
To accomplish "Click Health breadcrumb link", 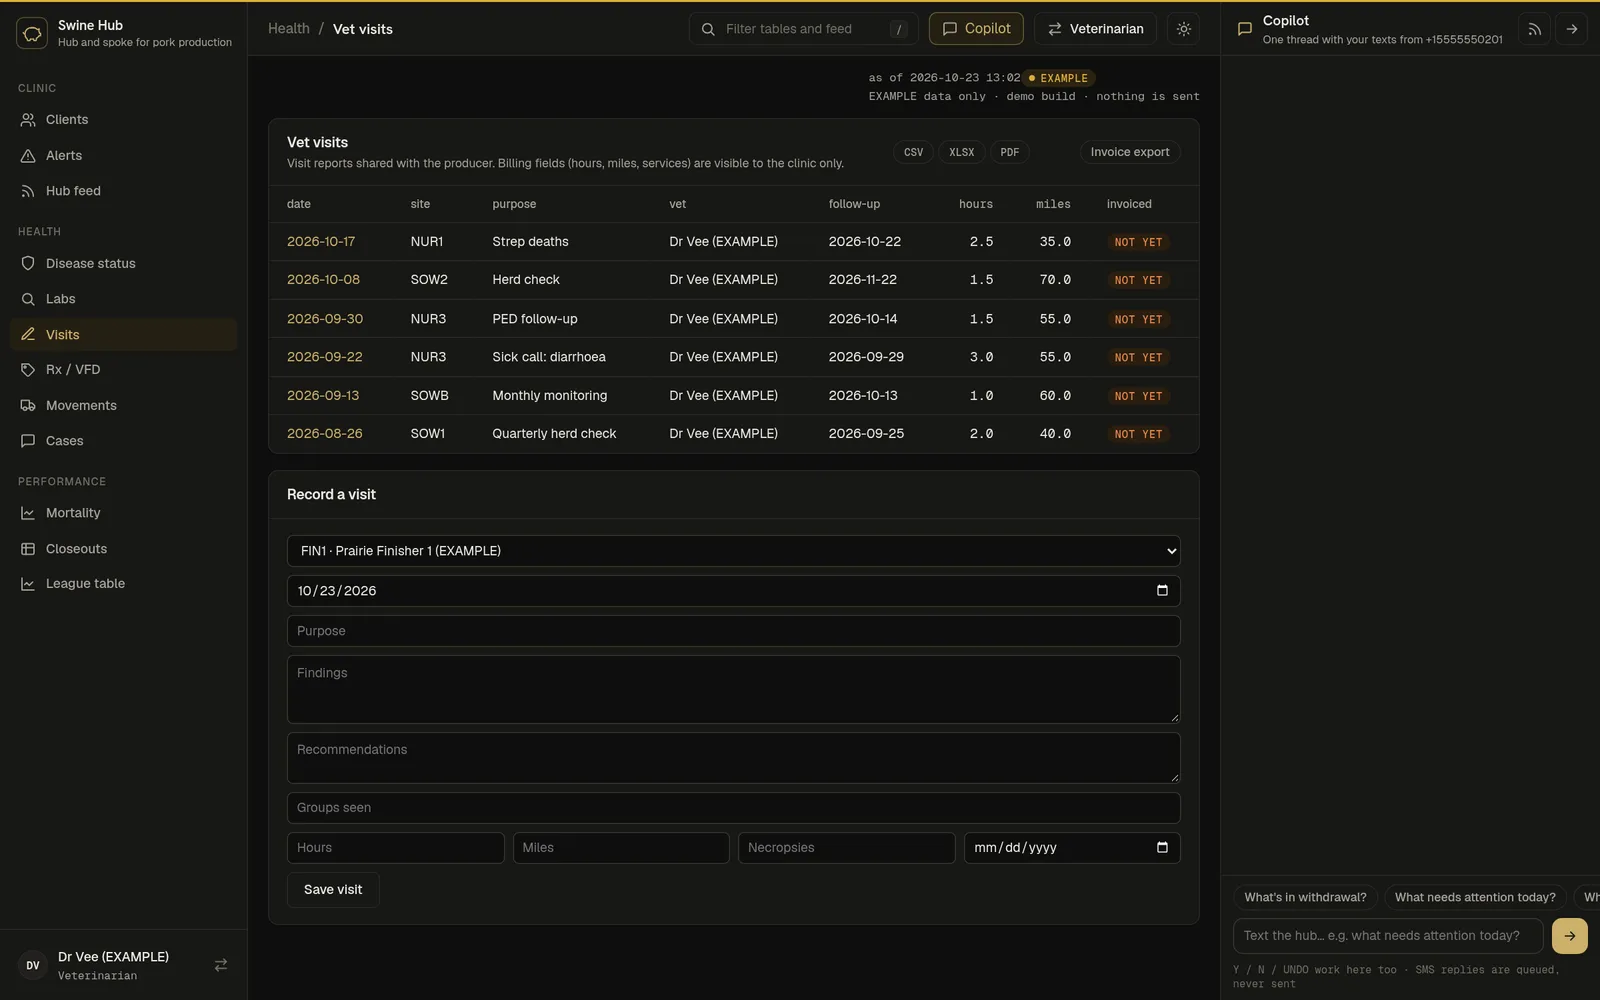I will (x=289, y=29).
